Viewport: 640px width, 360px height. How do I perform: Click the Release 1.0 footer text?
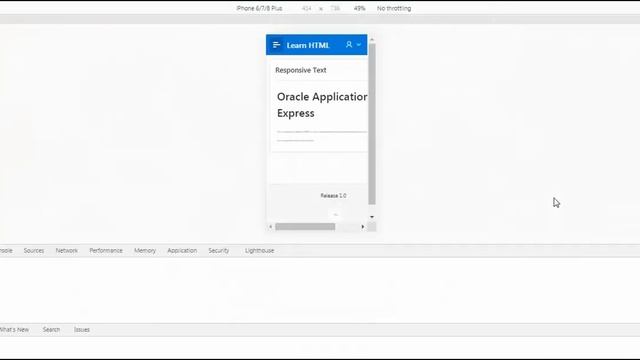[333, 196]
